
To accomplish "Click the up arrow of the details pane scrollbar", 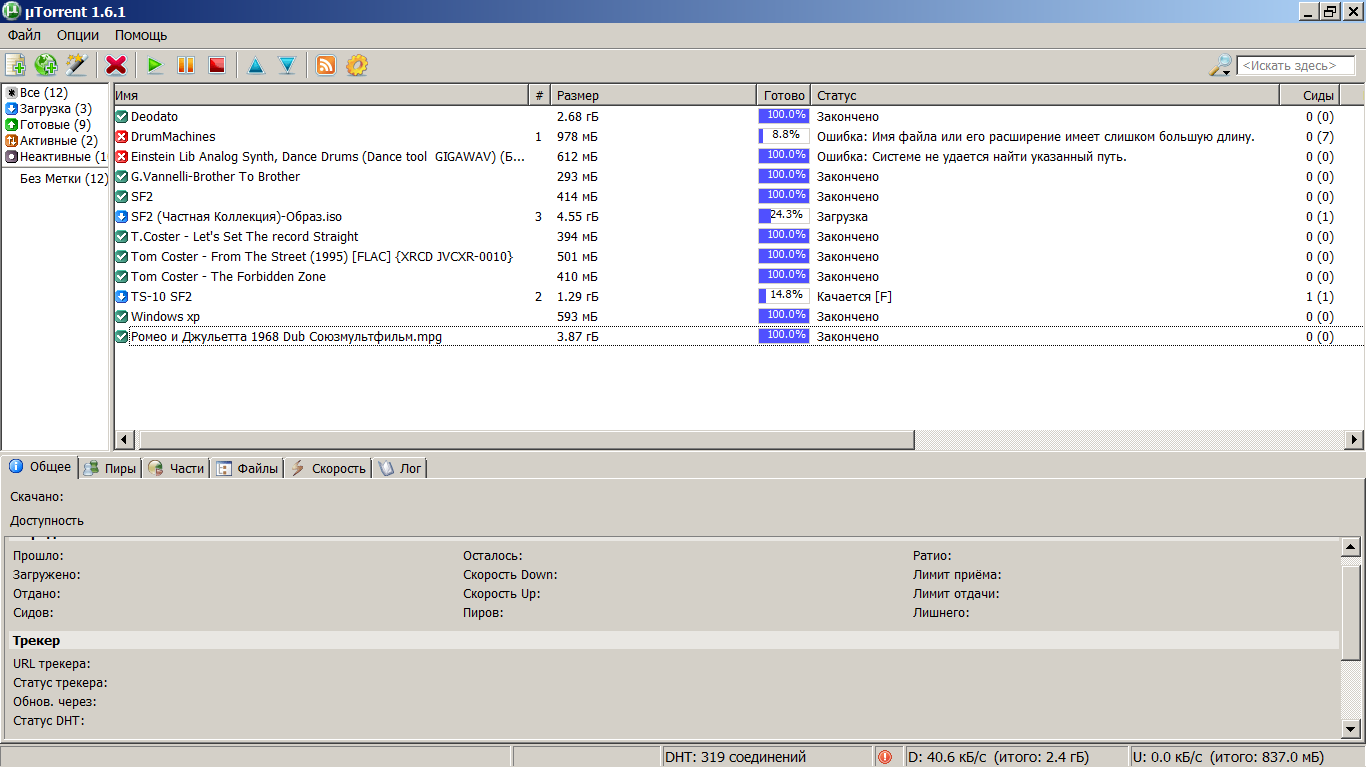I will (x=1350, y=547).
